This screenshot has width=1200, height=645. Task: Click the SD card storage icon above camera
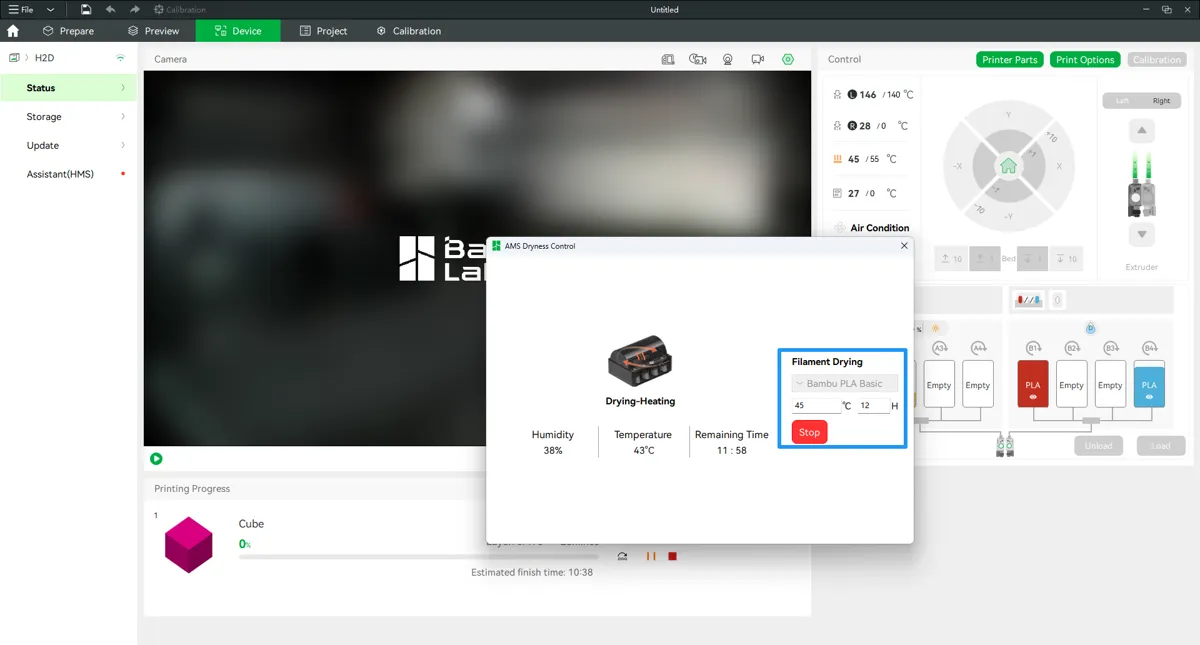coord(668,59)
